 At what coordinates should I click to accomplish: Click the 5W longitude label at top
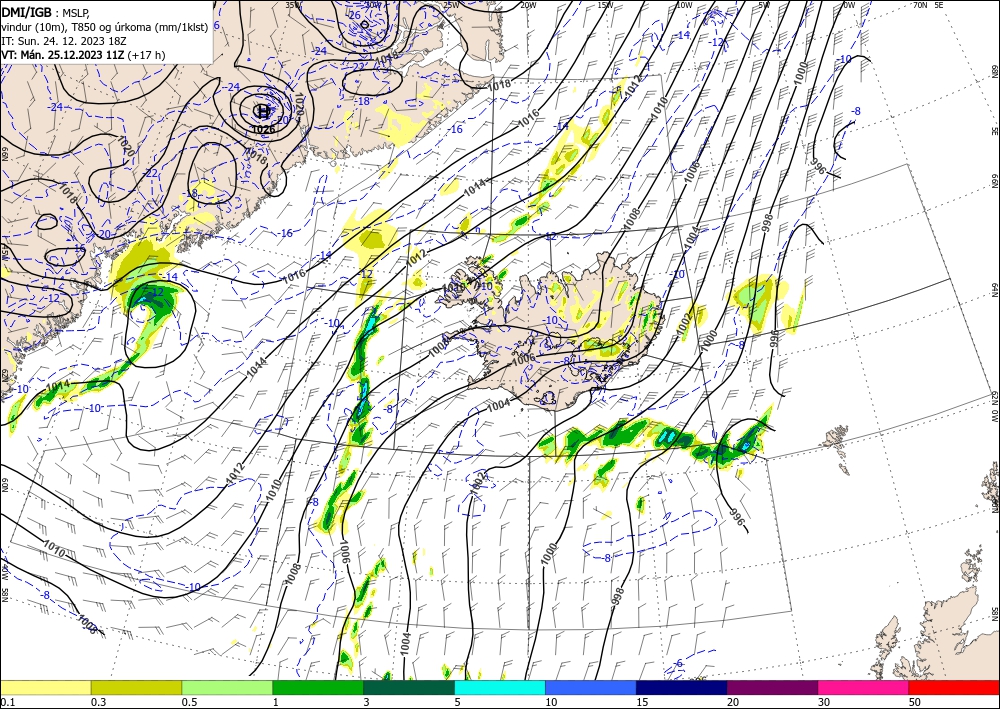tap(765, 5)
